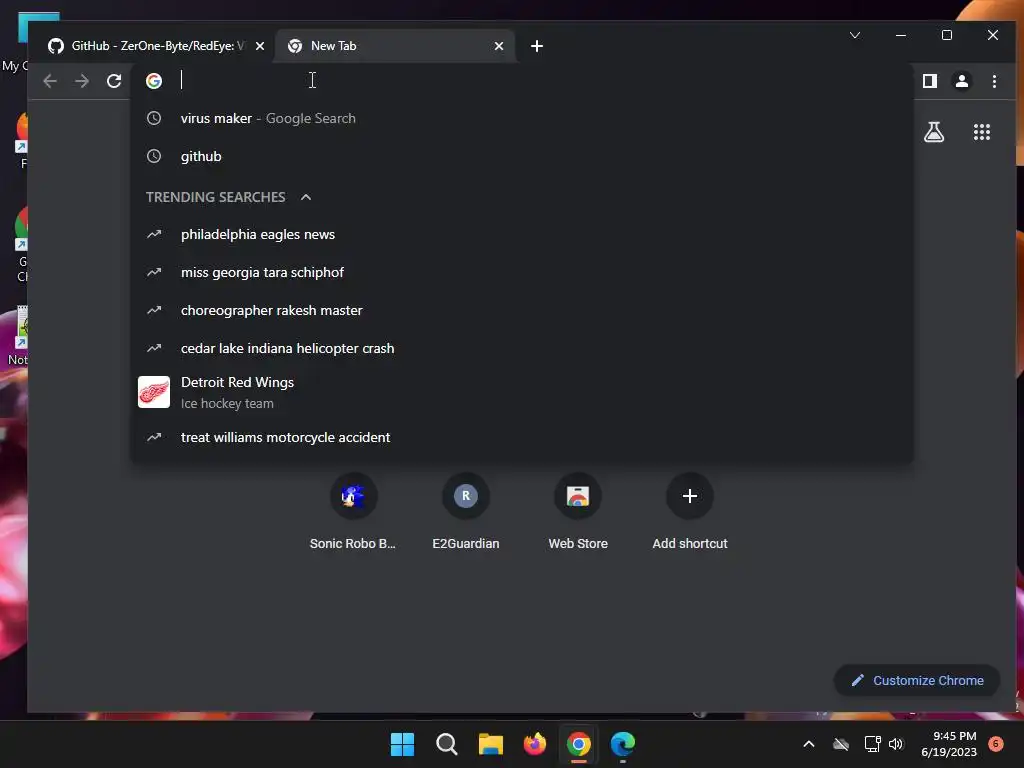The image size is (1024, 768).
Task: Click the clock icon beside 'virus maker'
Action: [154, 118]
